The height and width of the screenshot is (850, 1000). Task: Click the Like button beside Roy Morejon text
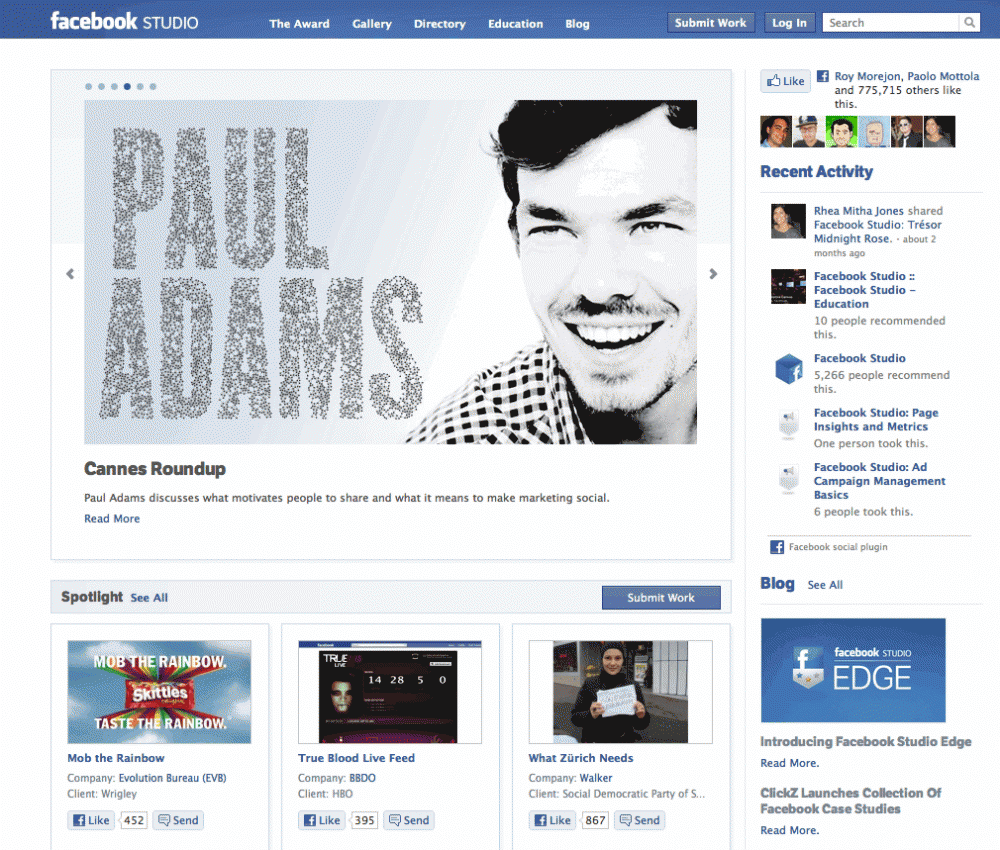tap(785, 82)
